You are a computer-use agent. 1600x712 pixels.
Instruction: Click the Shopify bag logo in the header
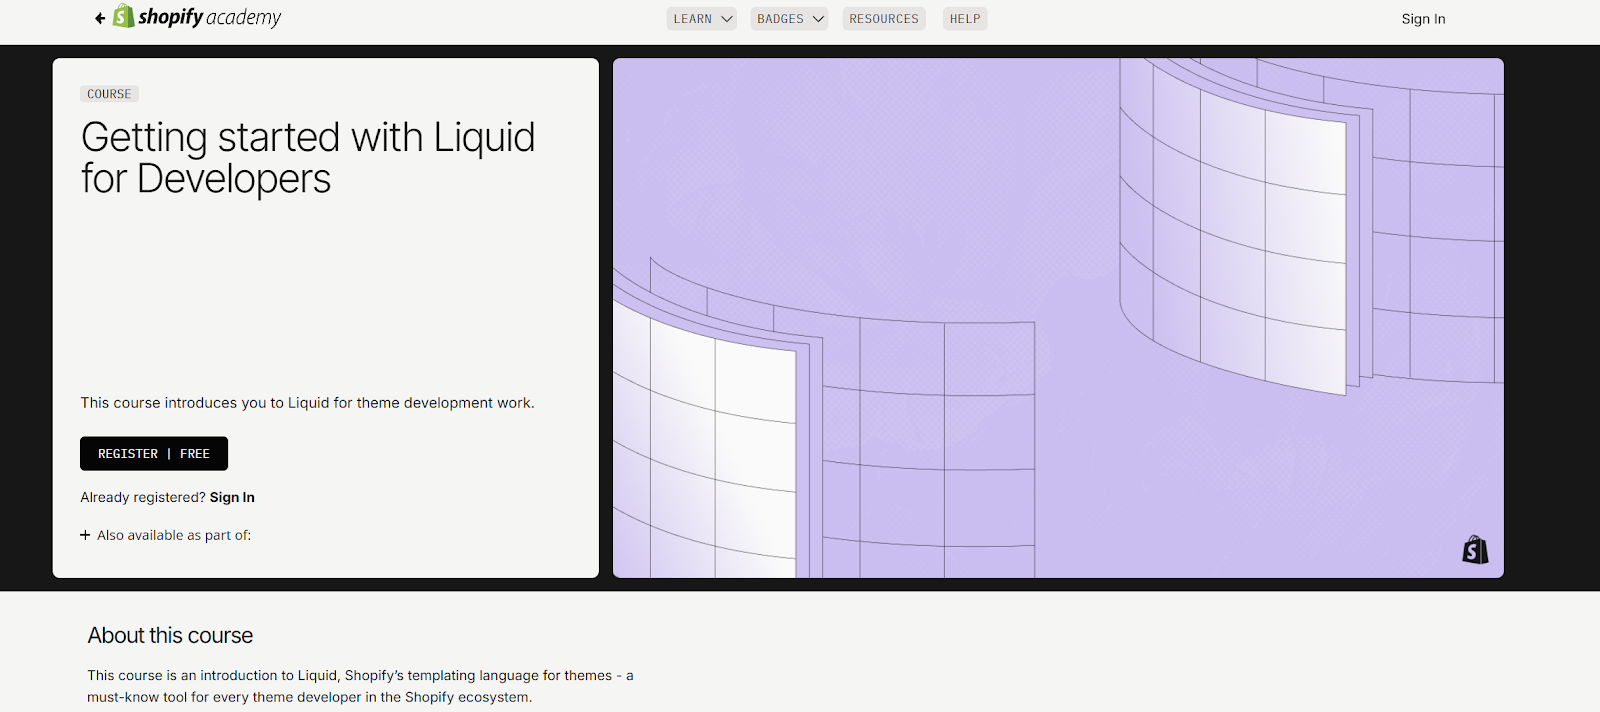pyautogui.click(x=123, y=16)
